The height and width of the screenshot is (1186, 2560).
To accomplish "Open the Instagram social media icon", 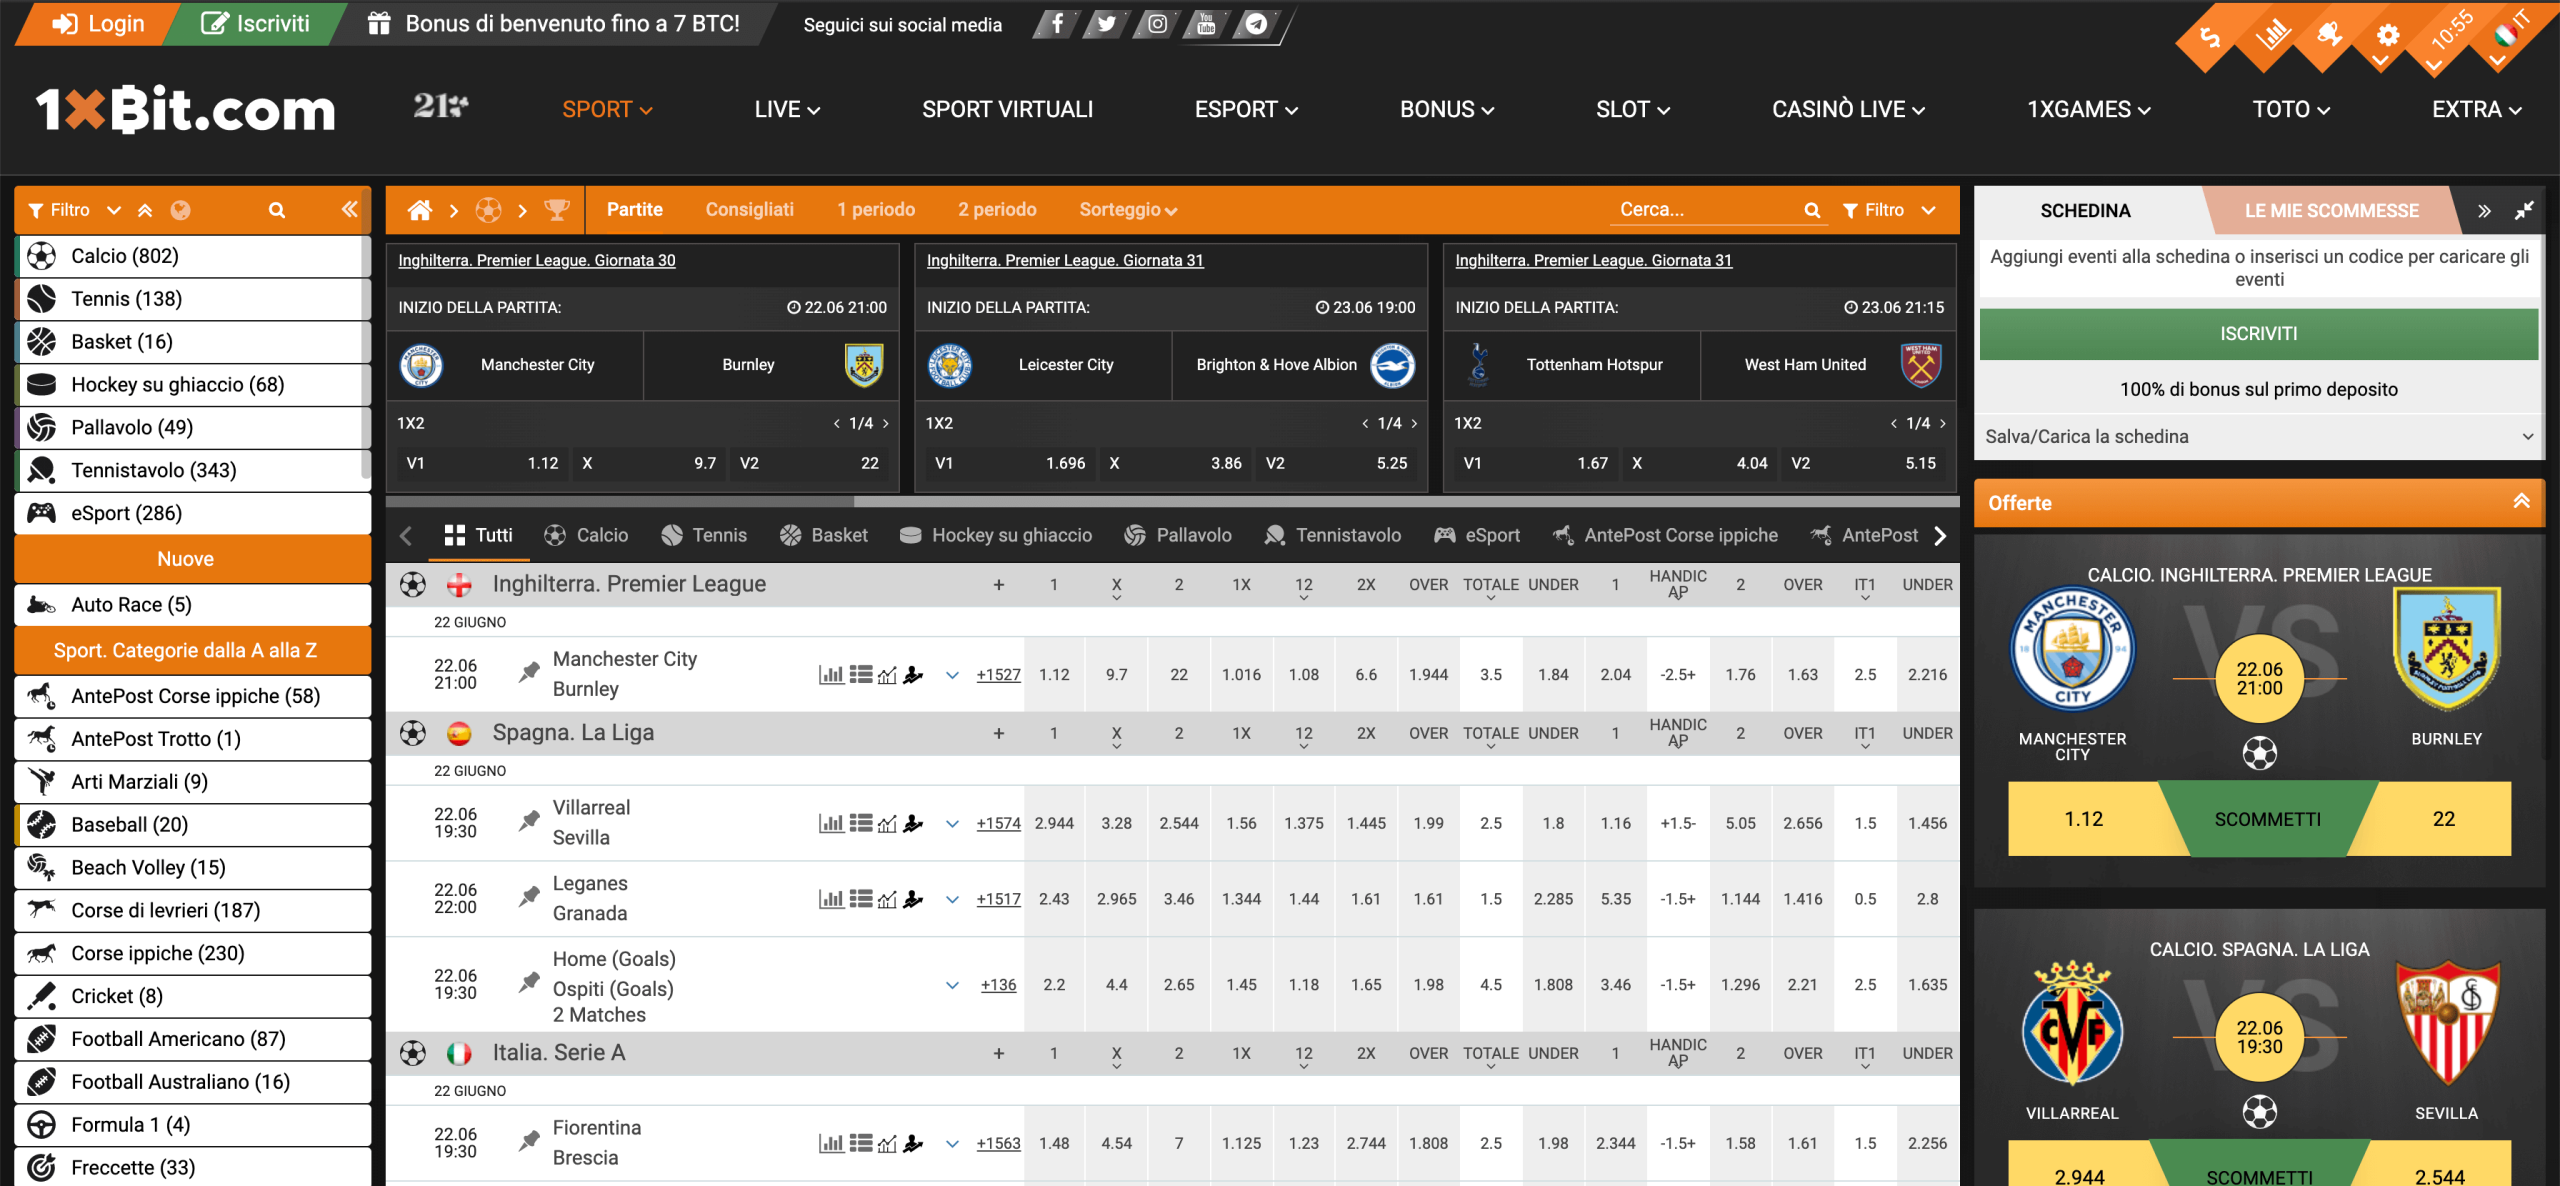I will point(1157,24).
